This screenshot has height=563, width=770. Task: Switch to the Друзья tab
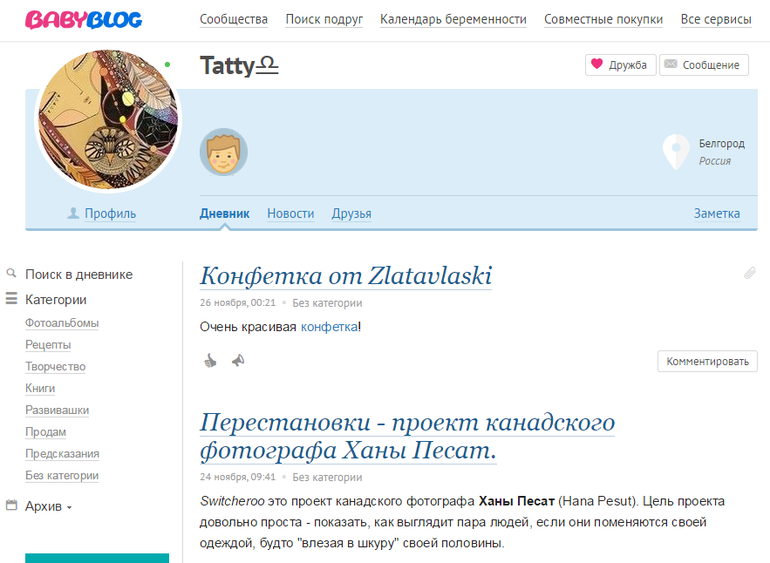click(352, 214)
